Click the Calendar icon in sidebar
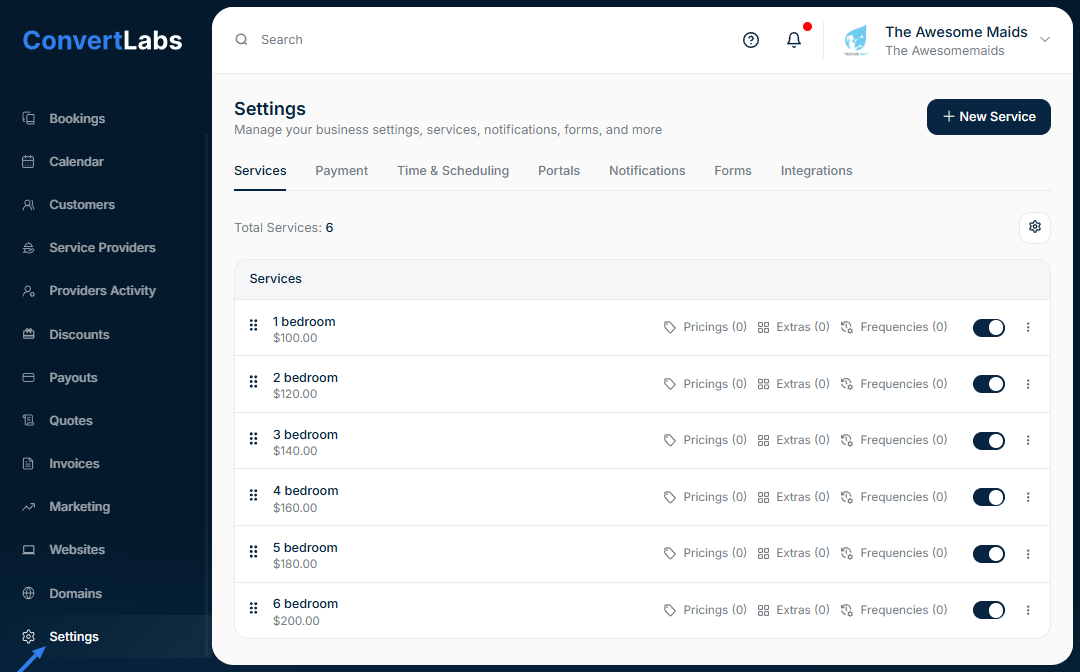Image resolution: width=1080 pixels, height=672 pixels. 29,161
